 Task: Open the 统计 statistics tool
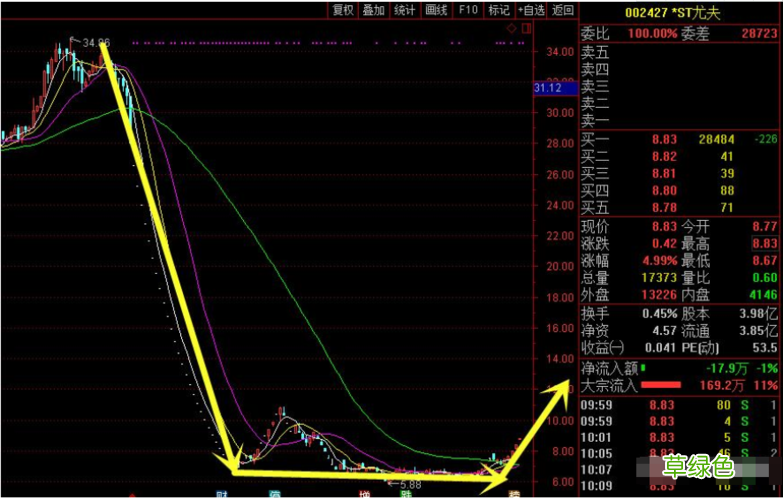coord(404,10)
